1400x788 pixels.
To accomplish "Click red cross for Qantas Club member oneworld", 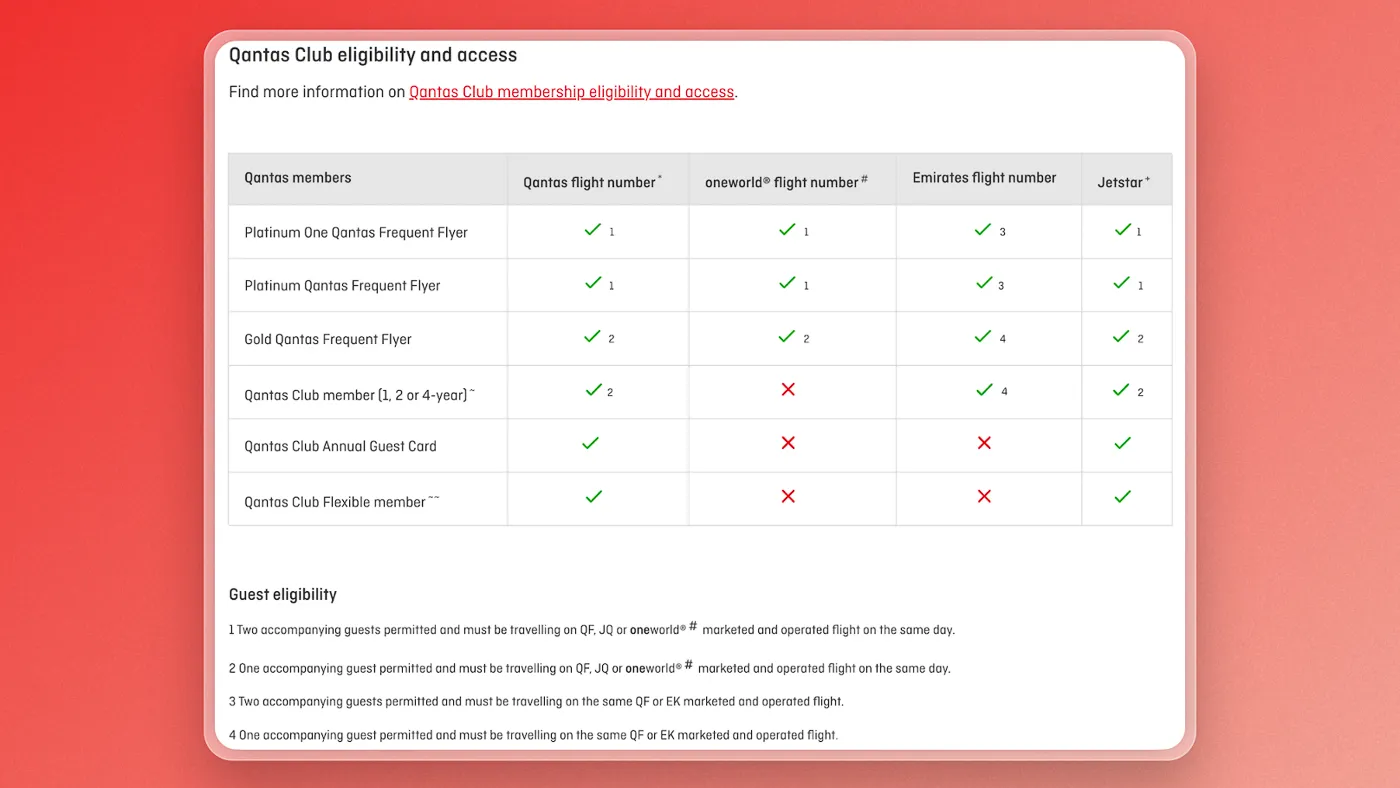I will tap(788, 389).
